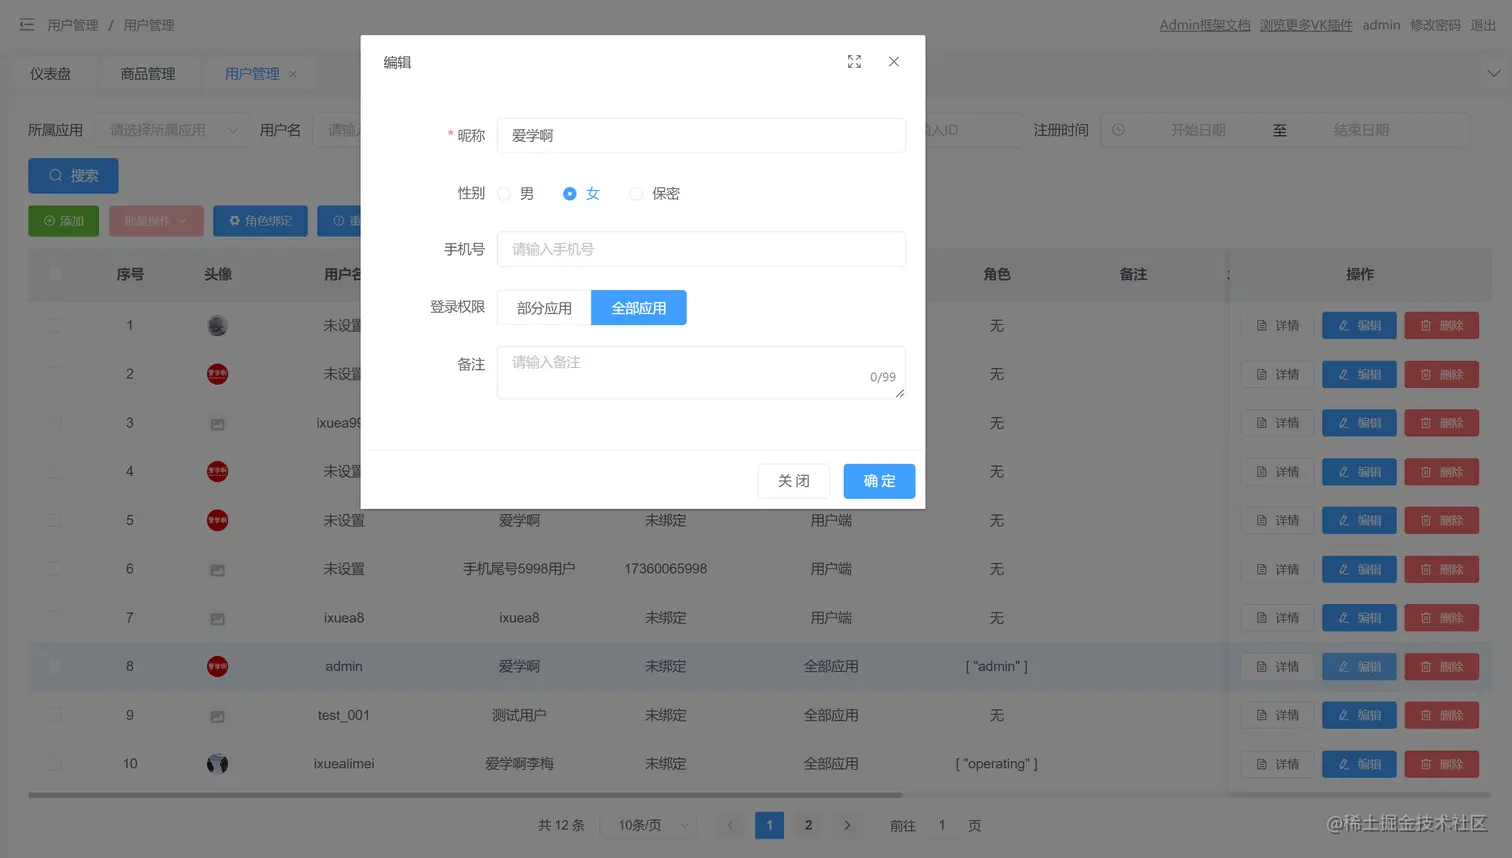Screen dimensions: 1512x858
Task: Close the 用户管理 tab with its x icon
Action: point(293,74)
